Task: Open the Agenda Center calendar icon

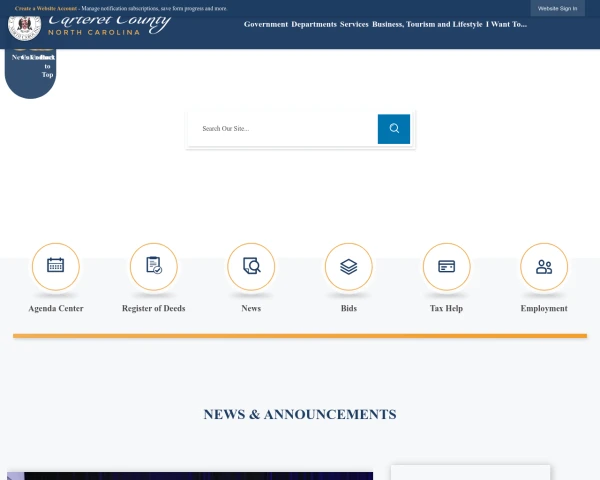Action: tap(56, 267)
